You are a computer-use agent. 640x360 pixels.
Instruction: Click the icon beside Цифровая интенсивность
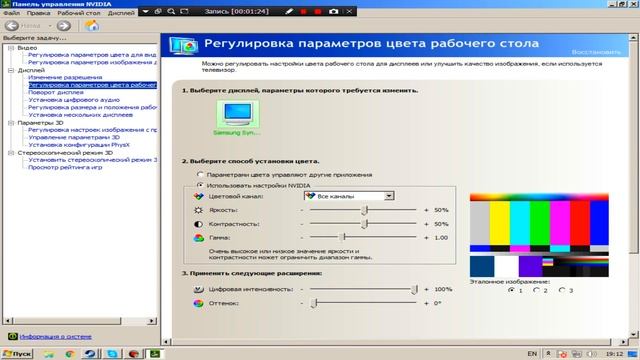click(x=198, y=289)
